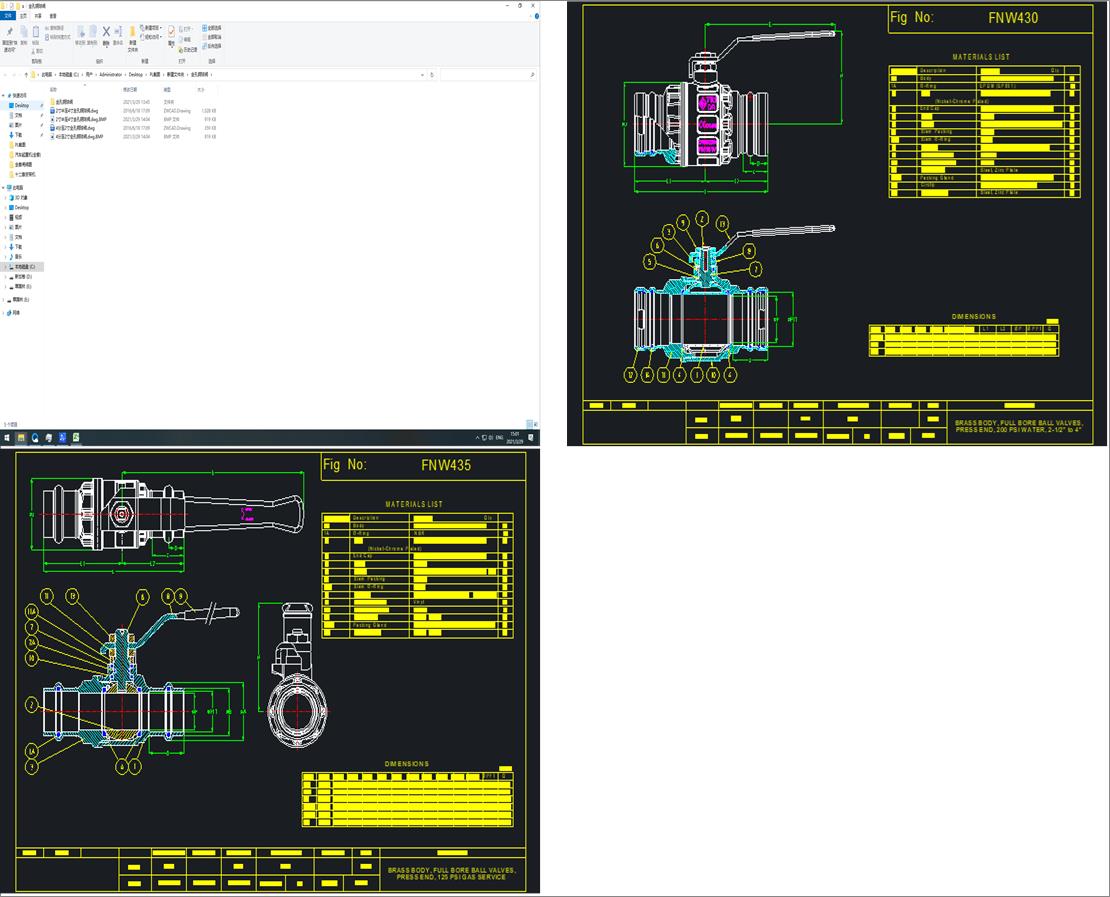This screenshot has width=1110, height=897.
Task: Click the FNW435 figure number in drawing
Action: coord(446,465)
